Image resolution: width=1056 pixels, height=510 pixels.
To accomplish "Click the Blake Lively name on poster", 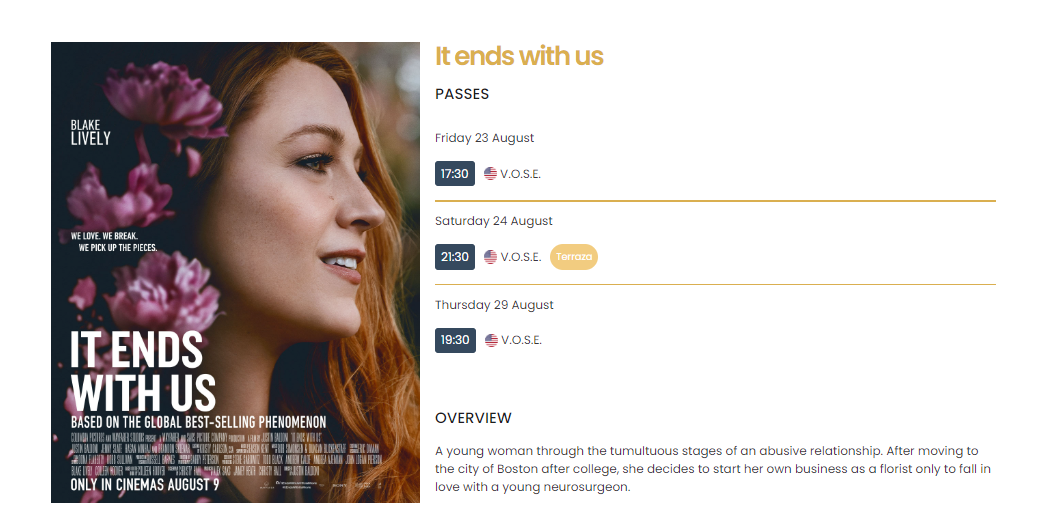I will coord(90,133).
